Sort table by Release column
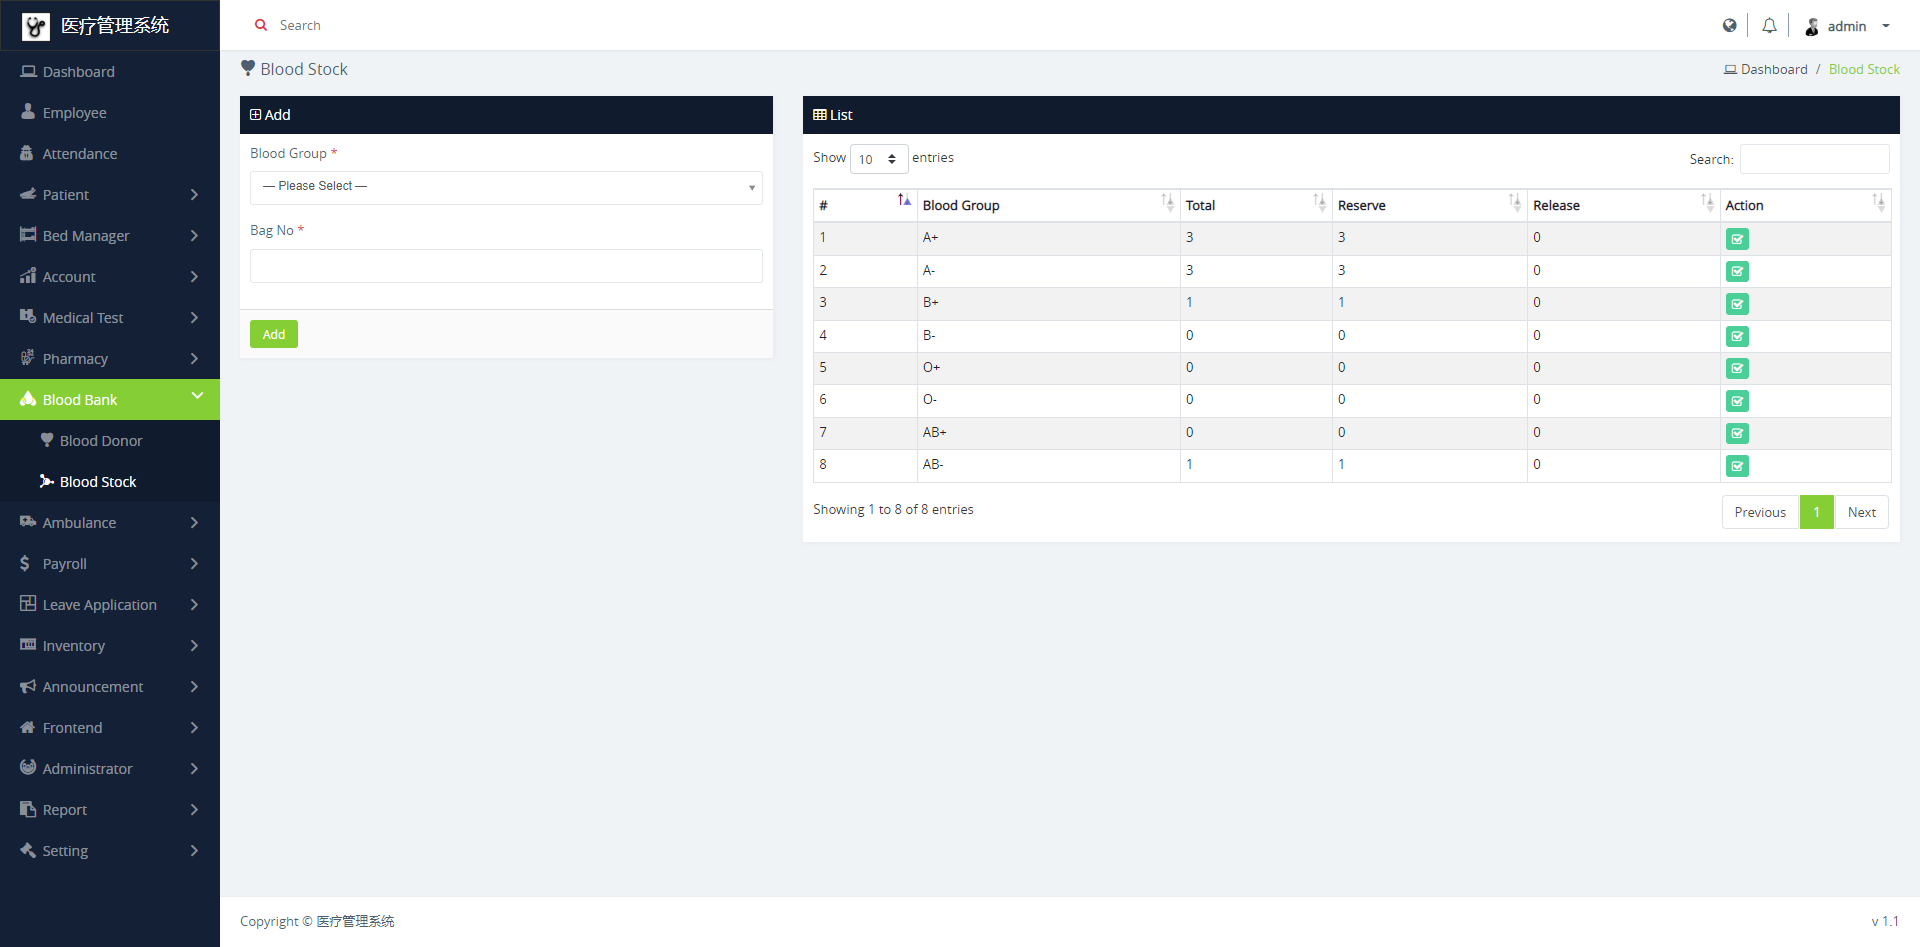Image resolution: width=1920 pixels, height=947 pixels. point(1622,205)
